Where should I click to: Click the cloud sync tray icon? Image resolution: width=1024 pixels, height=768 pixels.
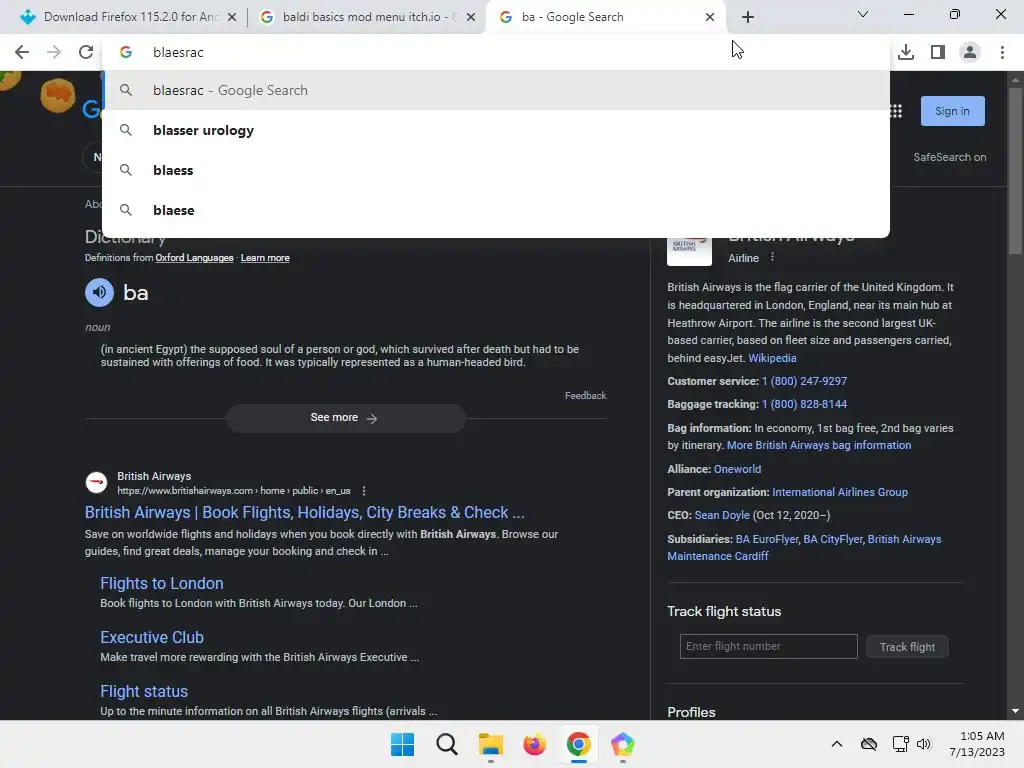[869, 744]
